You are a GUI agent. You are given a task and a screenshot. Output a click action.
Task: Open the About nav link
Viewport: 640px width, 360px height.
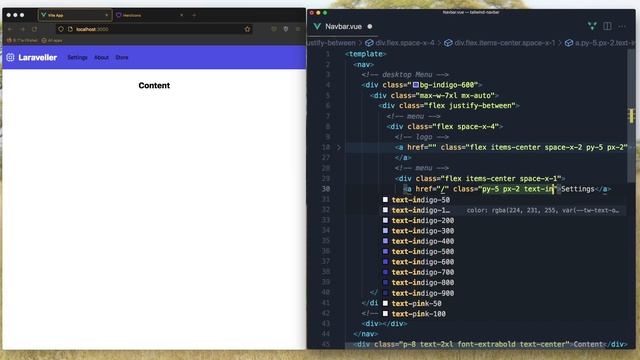tap(102, 58)
